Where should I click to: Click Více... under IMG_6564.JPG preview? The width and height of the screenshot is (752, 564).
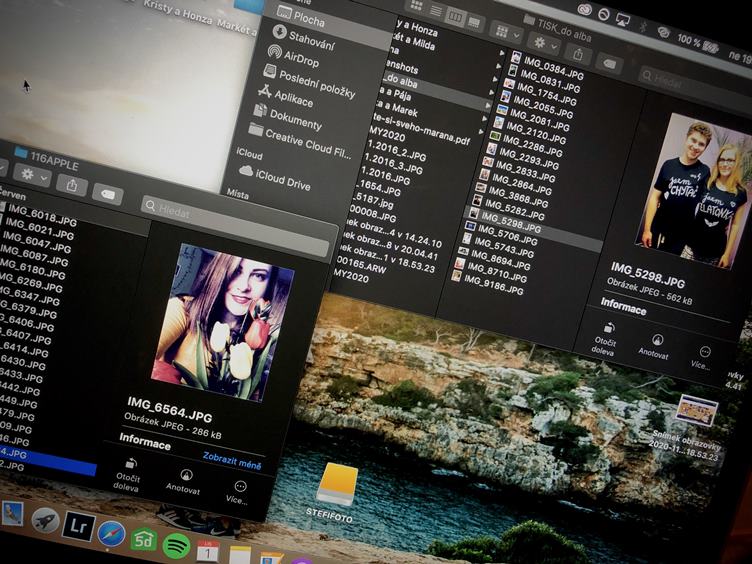click(238, 493)
